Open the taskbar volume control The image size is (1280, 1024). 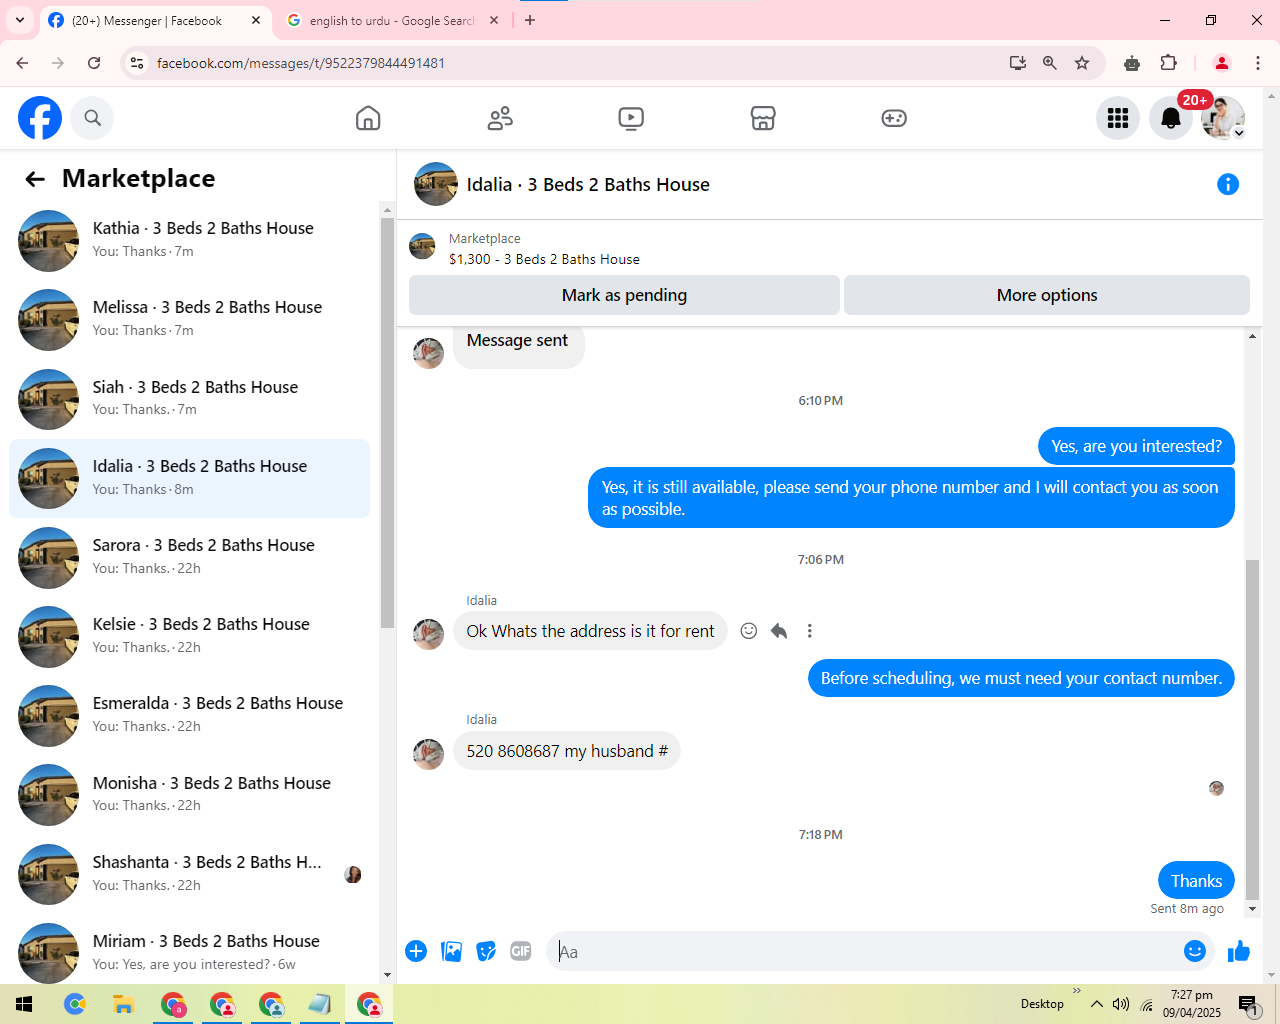[1121, 1004]
